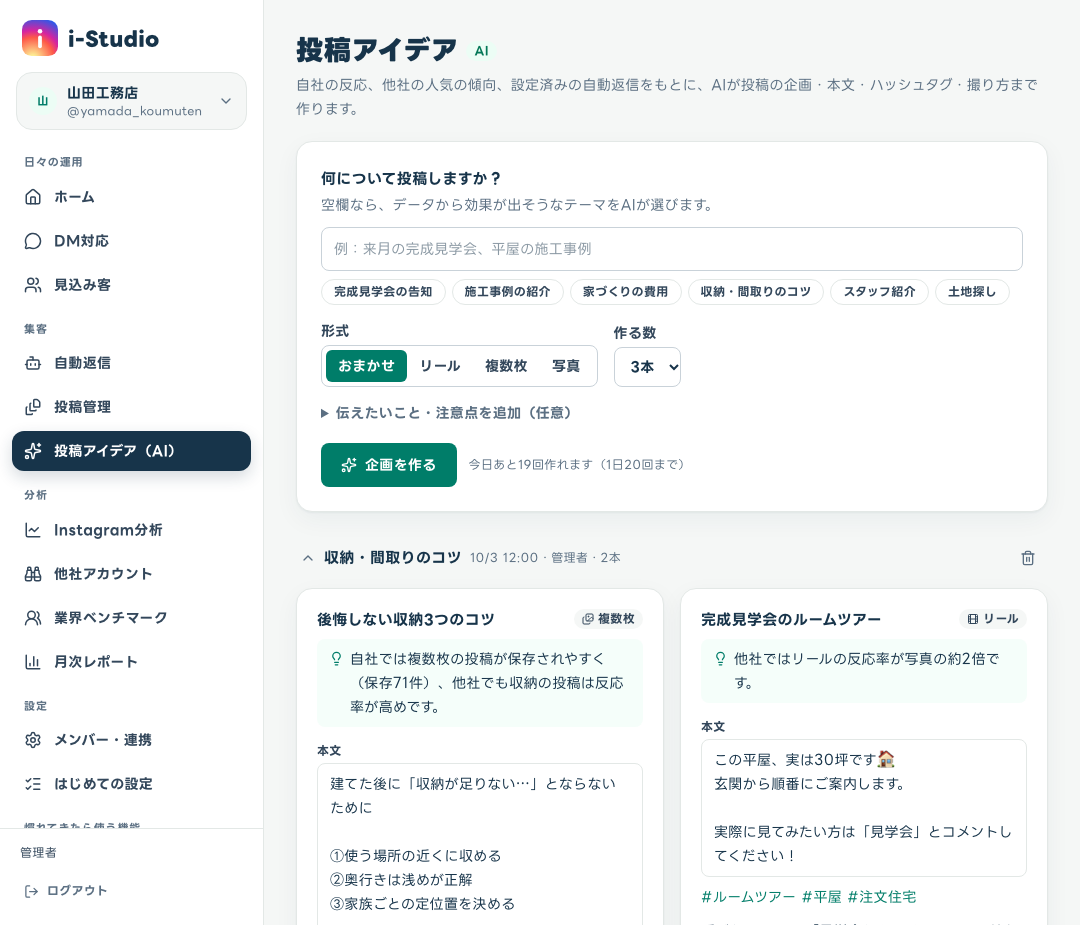Click the AI badge beside 投稿アイデア

pos(481,51)
